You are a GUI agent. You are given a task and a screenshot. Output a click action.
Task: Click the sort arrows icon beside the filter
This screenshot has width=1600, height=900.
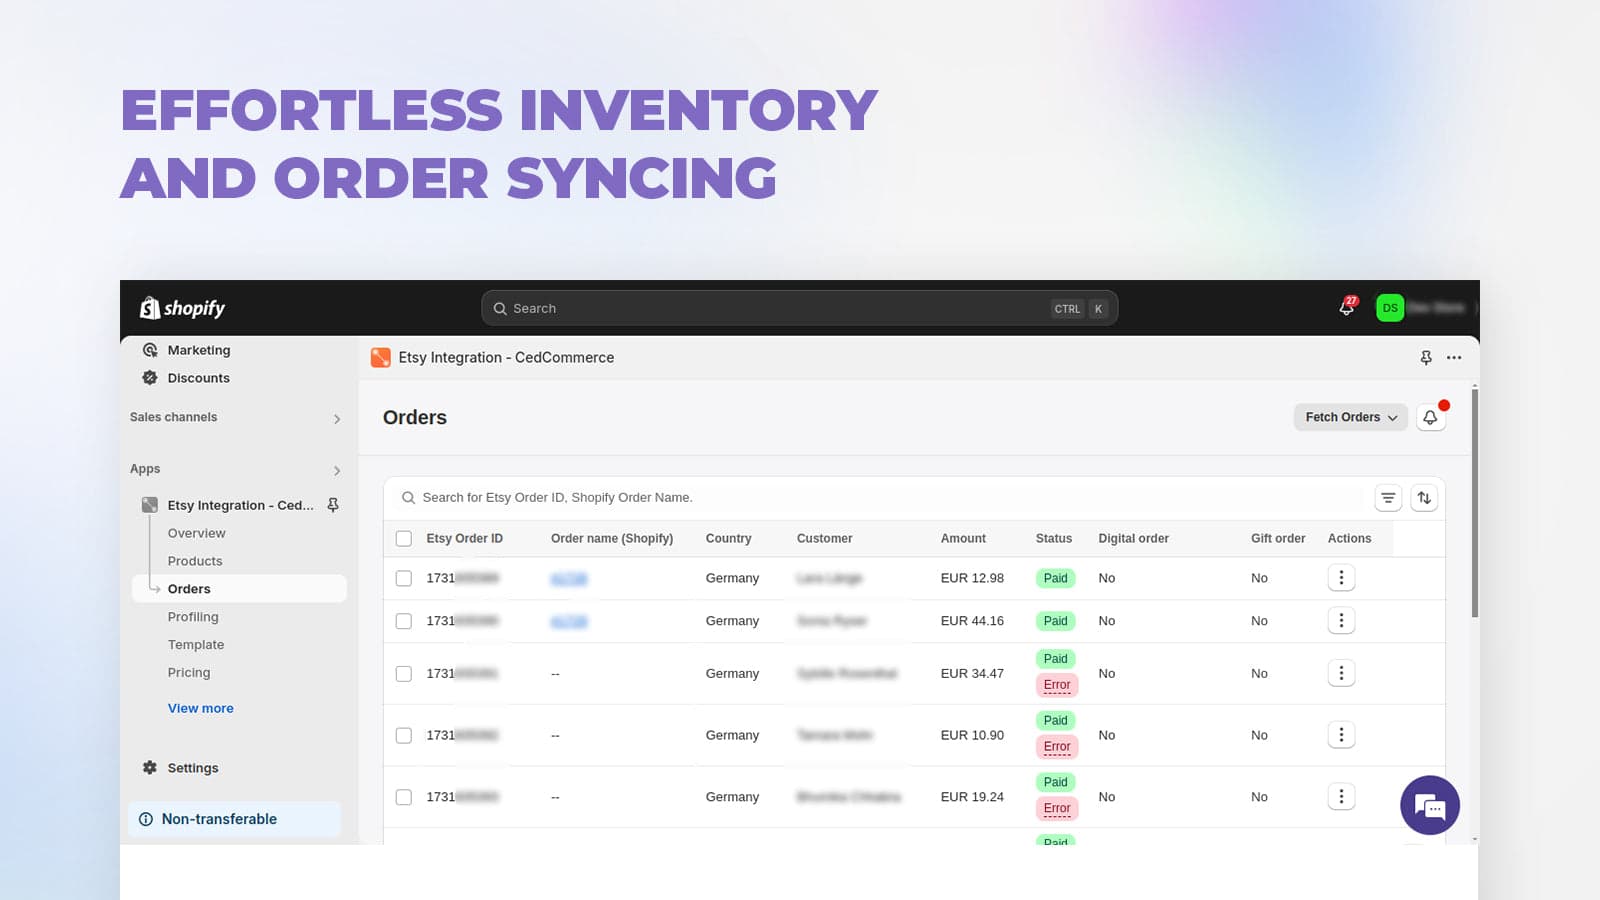click(x=1423, y=497)
